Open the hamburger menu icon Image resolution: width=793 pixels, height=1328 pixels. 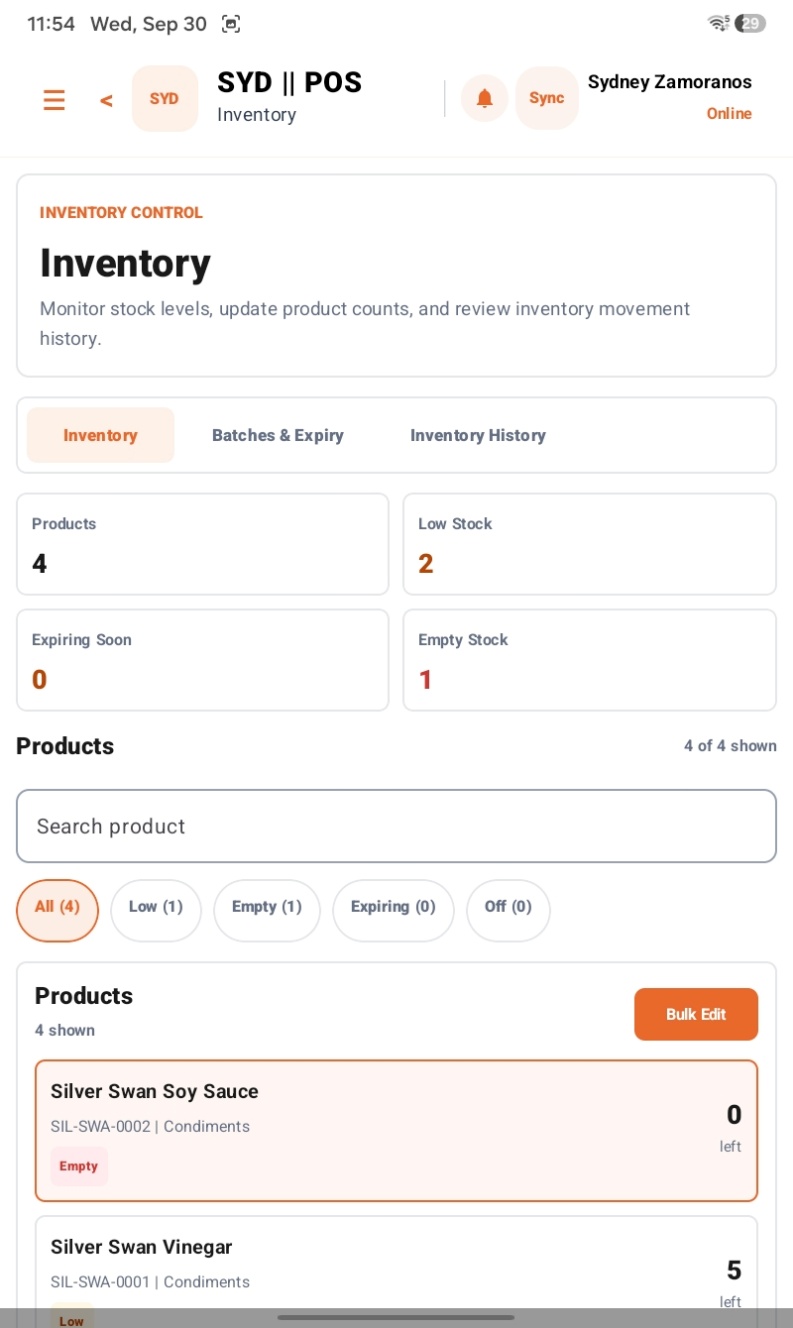point(54,100)
